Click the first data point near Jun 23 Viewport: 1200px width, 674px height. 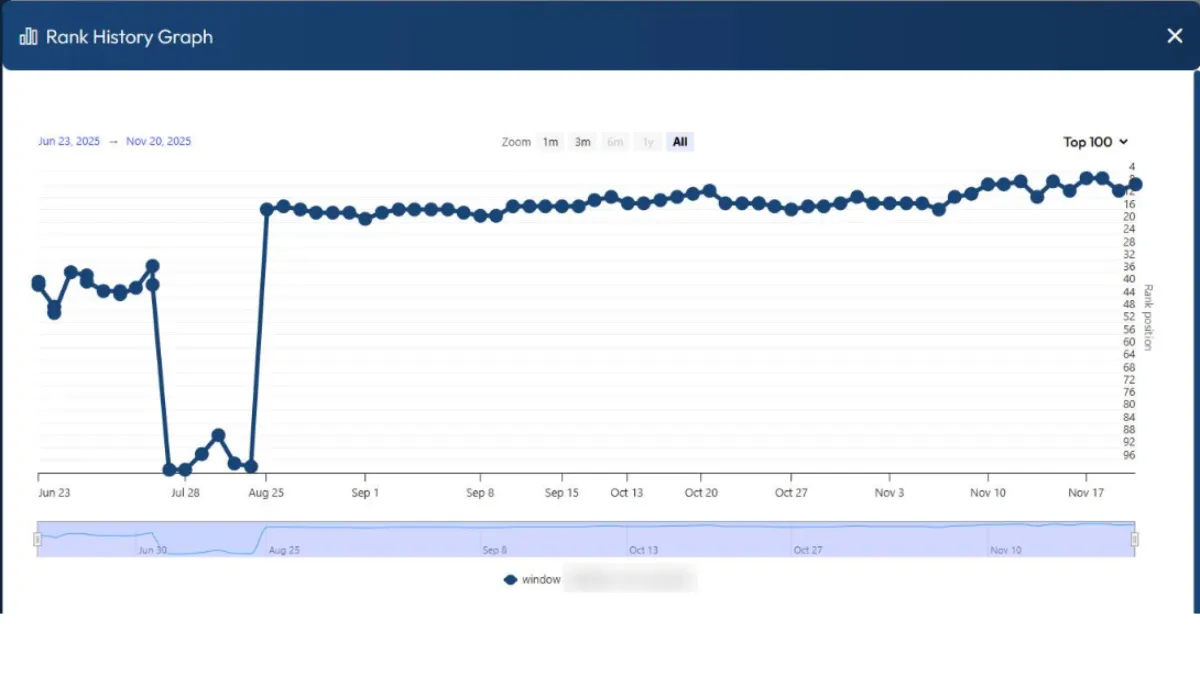(37, 283)
